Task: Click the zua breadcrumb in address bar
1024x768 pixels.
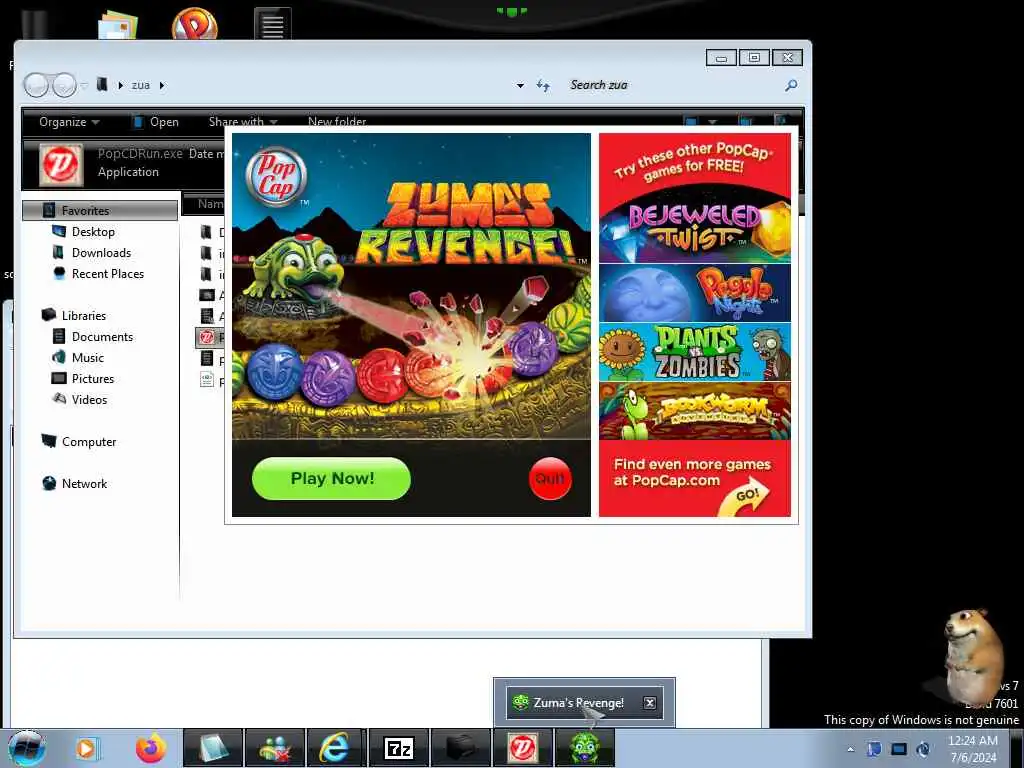Action: 140,85
